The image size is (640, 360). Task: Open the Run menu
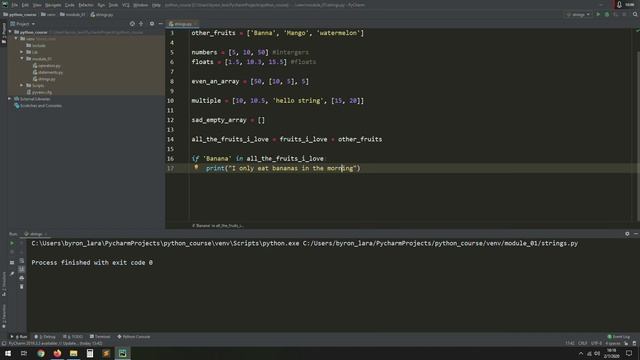tap(101, 5)
